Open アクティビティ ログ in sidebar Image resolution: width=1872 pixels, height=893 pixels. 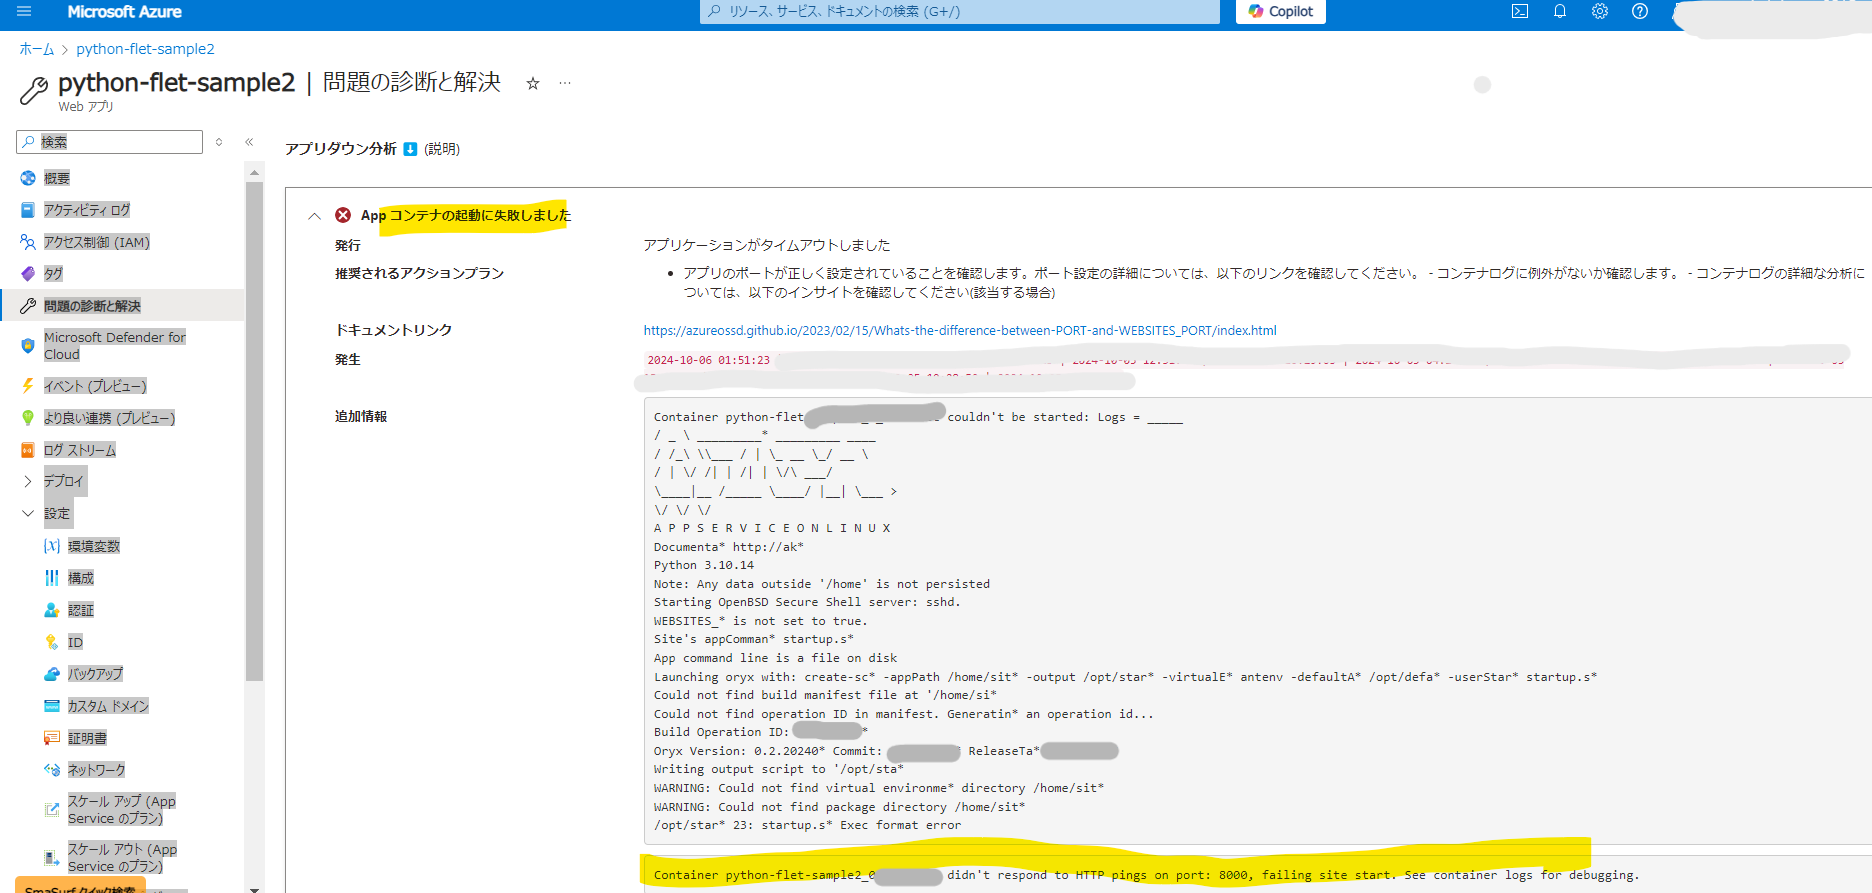pos(87,210)
